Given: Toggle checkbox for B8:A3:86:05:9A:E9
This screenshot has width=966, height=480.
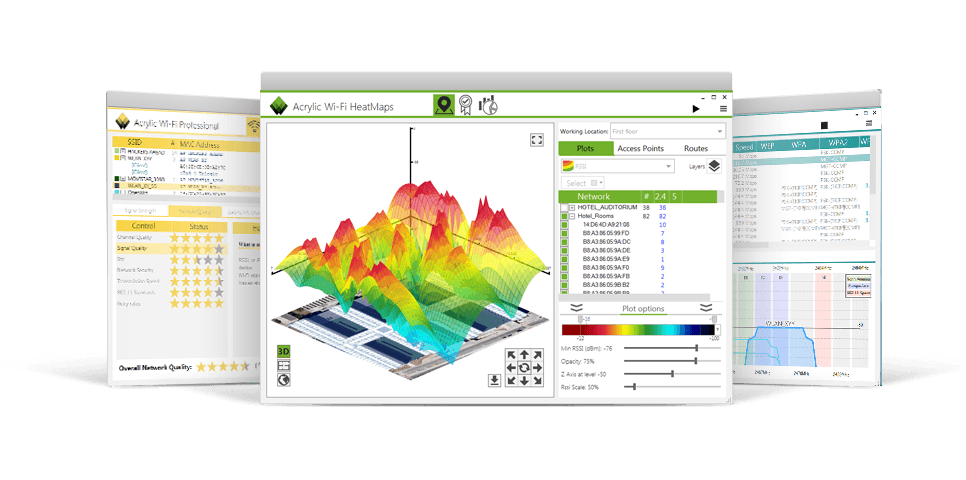Looking at the screenshot, I should click(564, 260).
